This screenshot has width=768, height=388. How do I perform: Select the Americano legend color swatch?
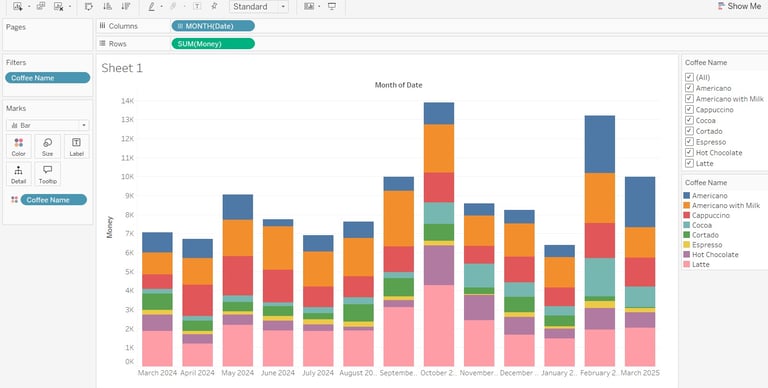[x=687, y=196]
